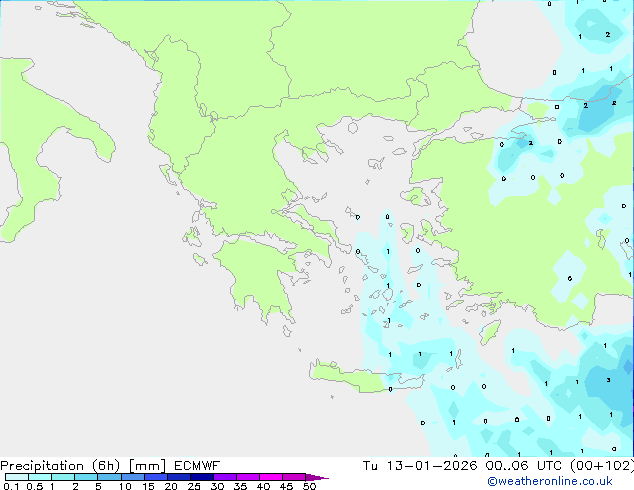This screenshot has width=634, height=490.
Task: Click the 40–45 mm magenta legend swatch
Action: [271, 477]
